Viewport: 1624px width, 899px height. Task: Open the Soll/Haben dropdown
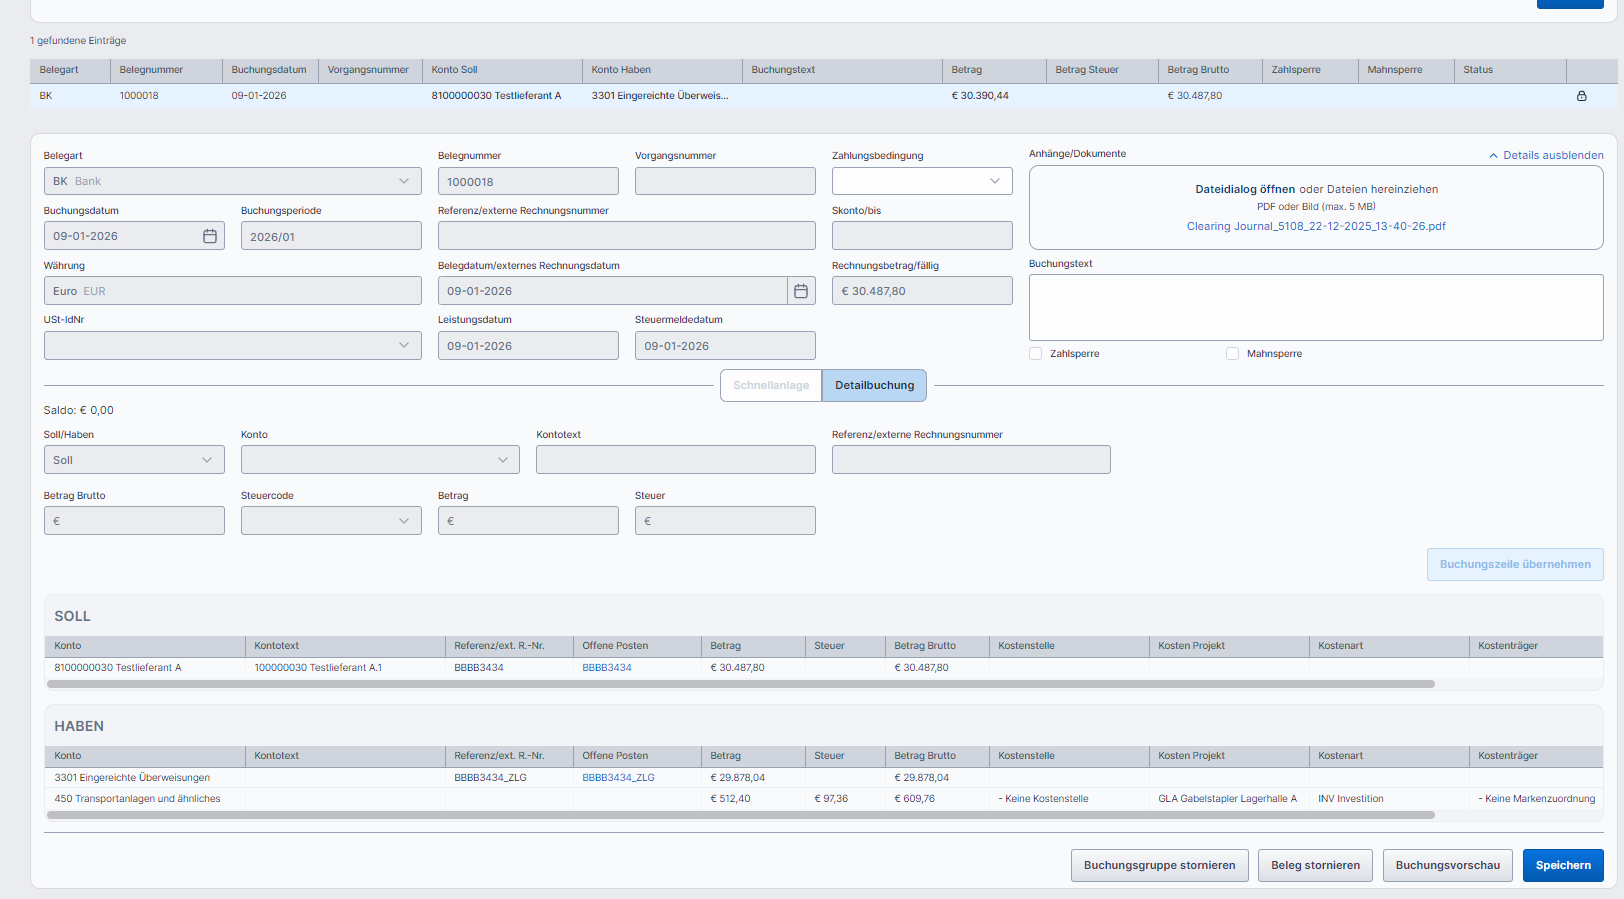pos(133,460)
